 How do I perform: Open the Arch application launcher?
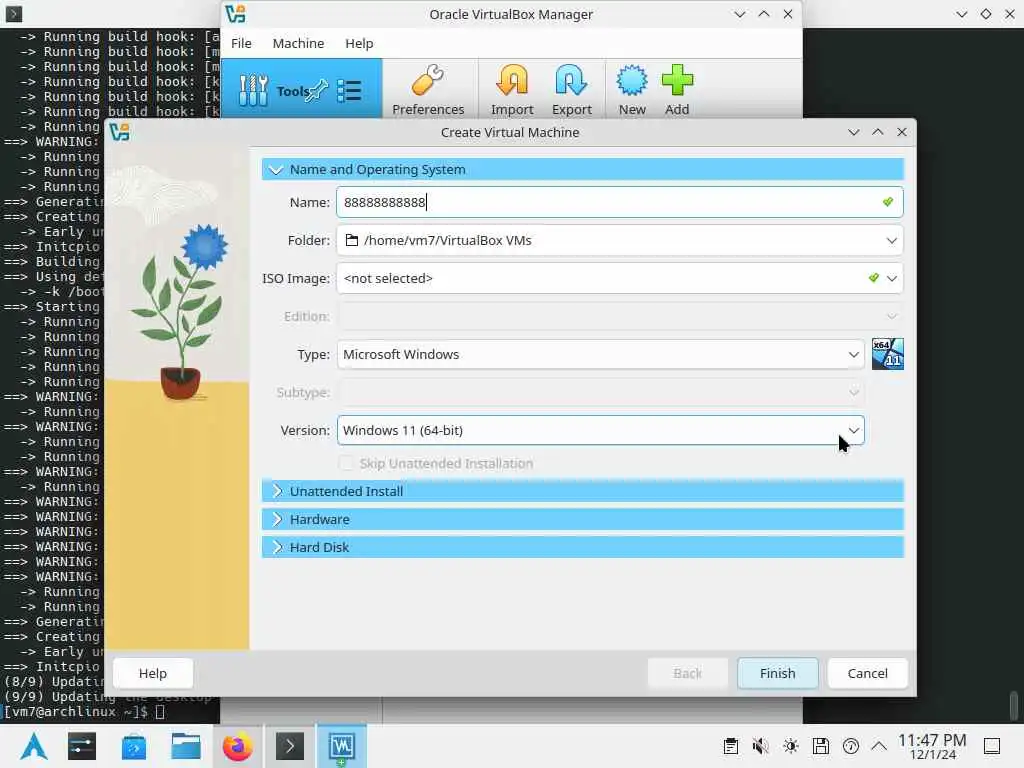point(33,746)
